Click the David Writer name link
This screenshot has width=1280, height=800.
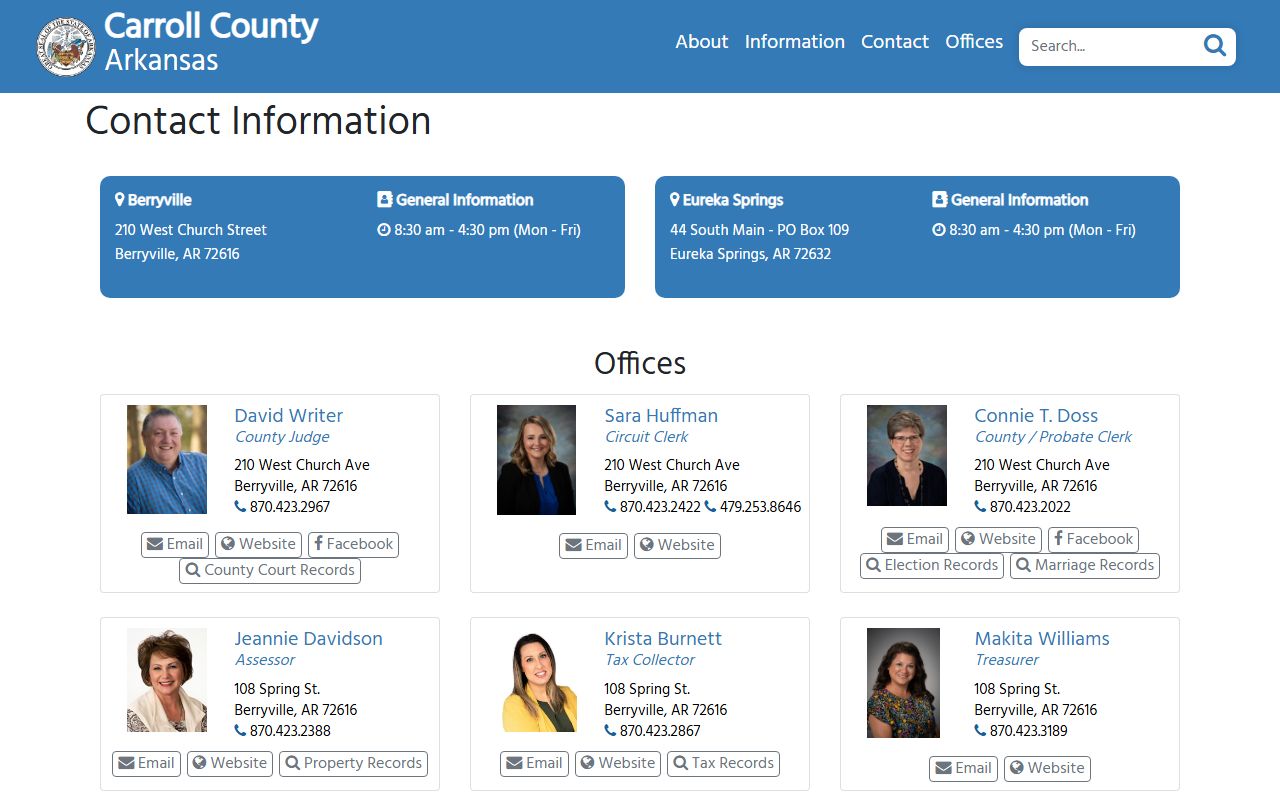click(x=289, y=416)
